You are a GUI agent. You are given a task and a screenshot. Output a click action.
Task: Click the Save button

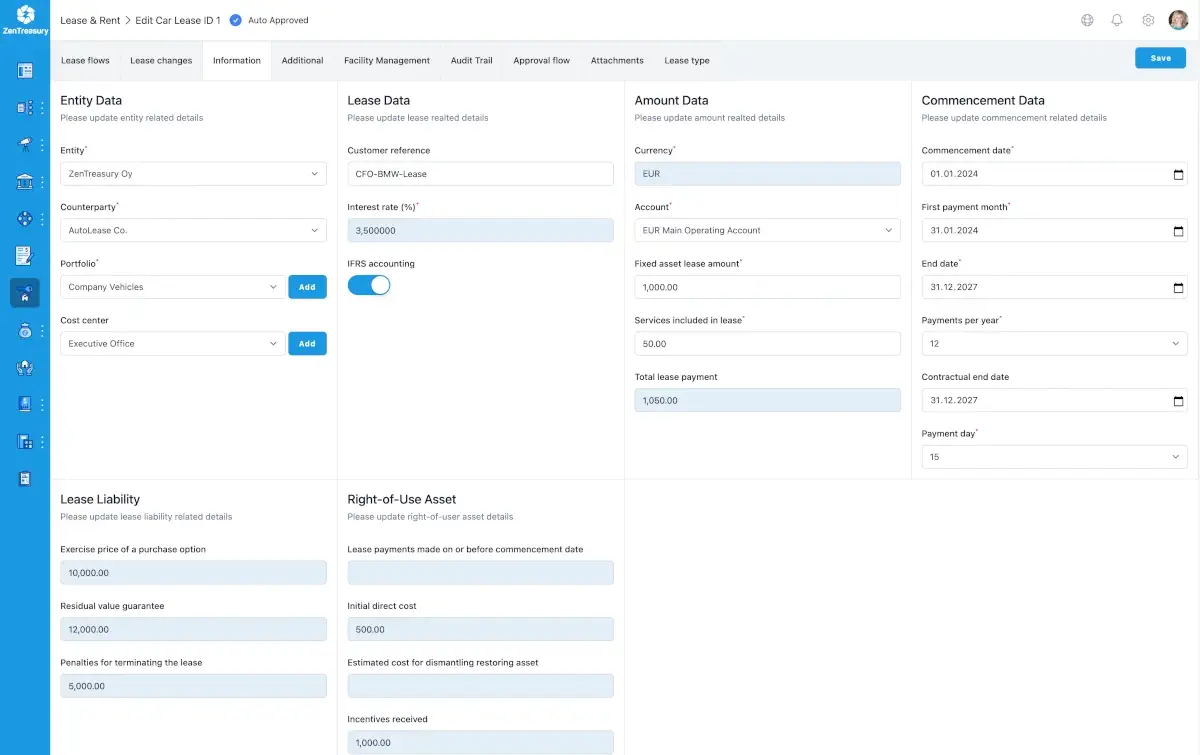(1160, 58)
